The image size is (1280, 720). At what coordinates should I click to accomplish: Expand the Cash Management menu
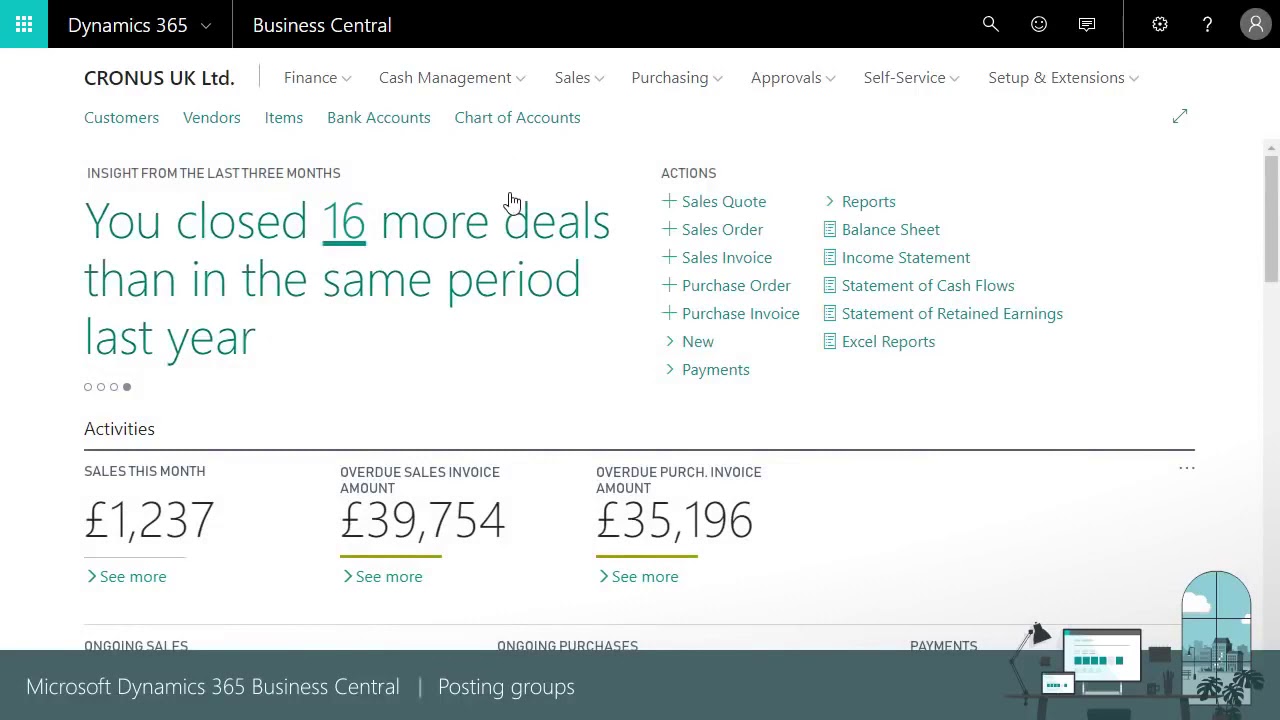452,78
